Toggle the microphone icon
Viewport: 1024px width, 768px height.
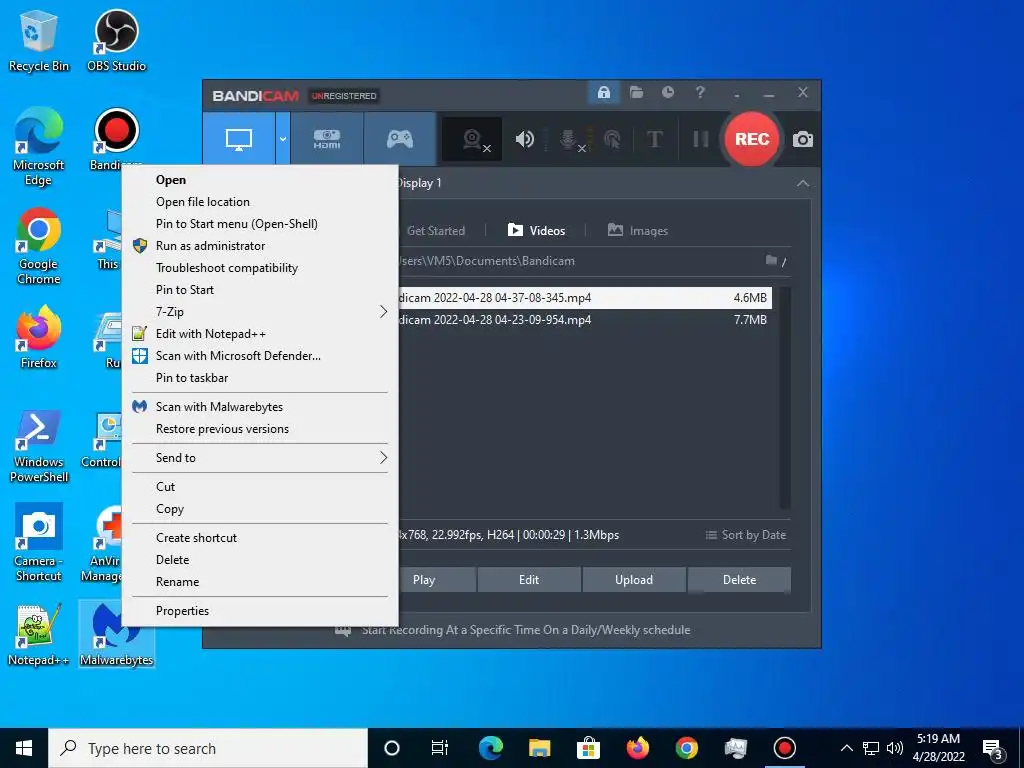(x=569, y=139)
